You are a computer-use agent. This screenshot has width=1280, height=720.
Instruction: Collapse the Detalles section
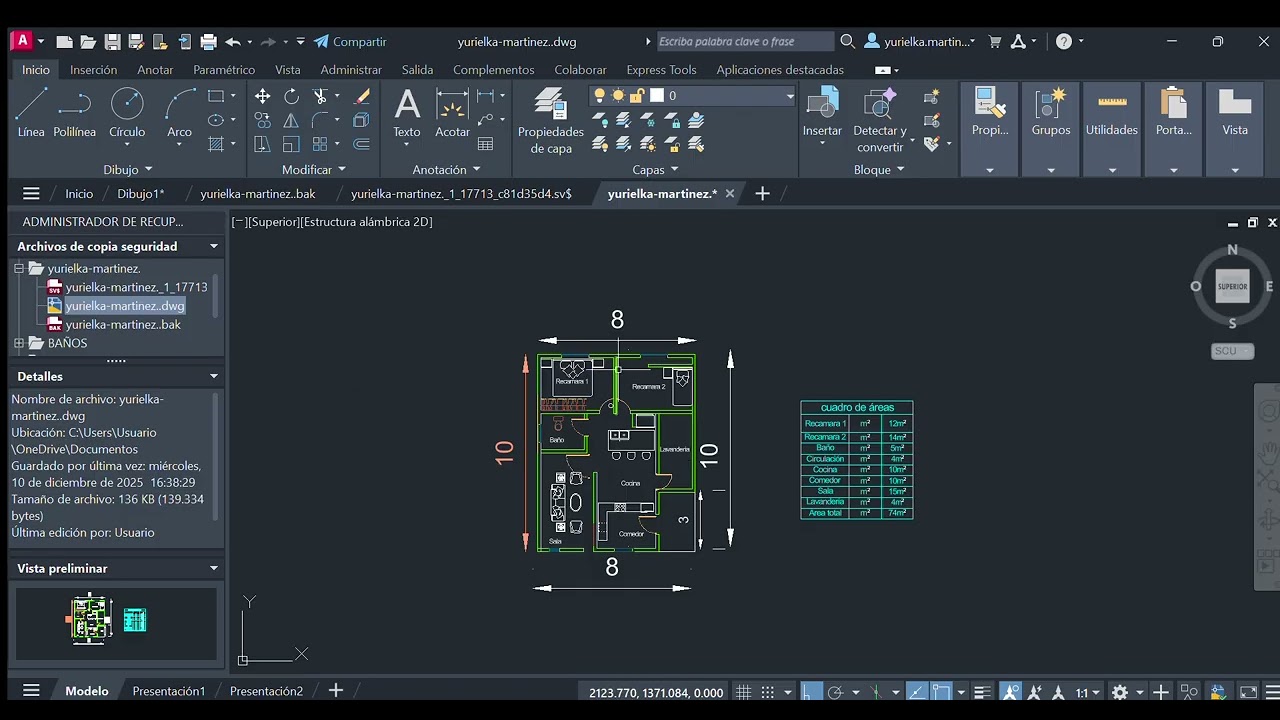(x=214, y=376)
